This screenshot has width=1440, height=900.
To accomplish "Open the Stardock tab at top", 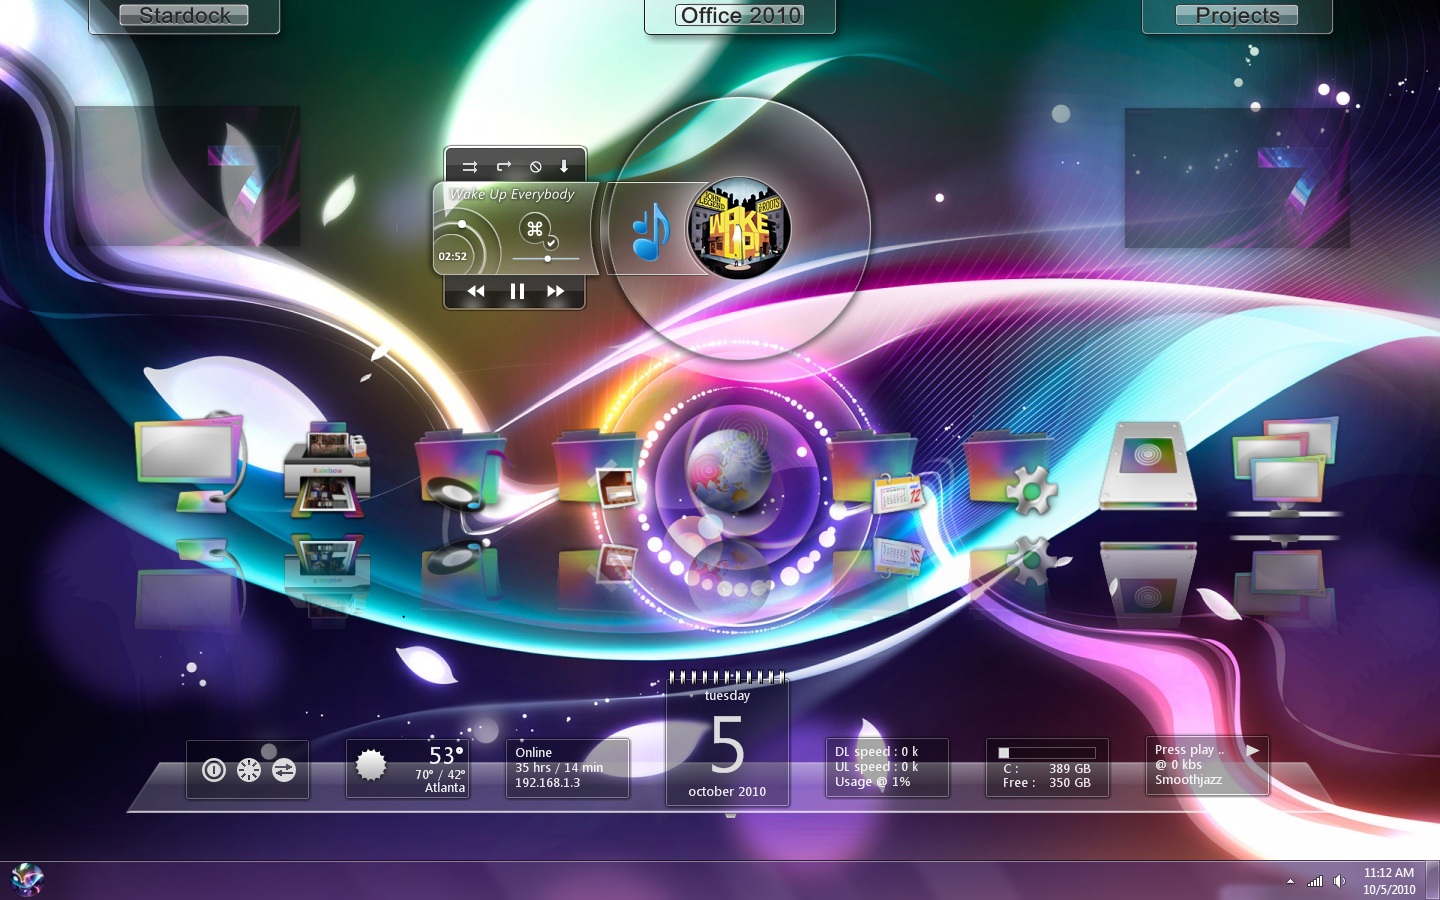I will coord(184,15).
